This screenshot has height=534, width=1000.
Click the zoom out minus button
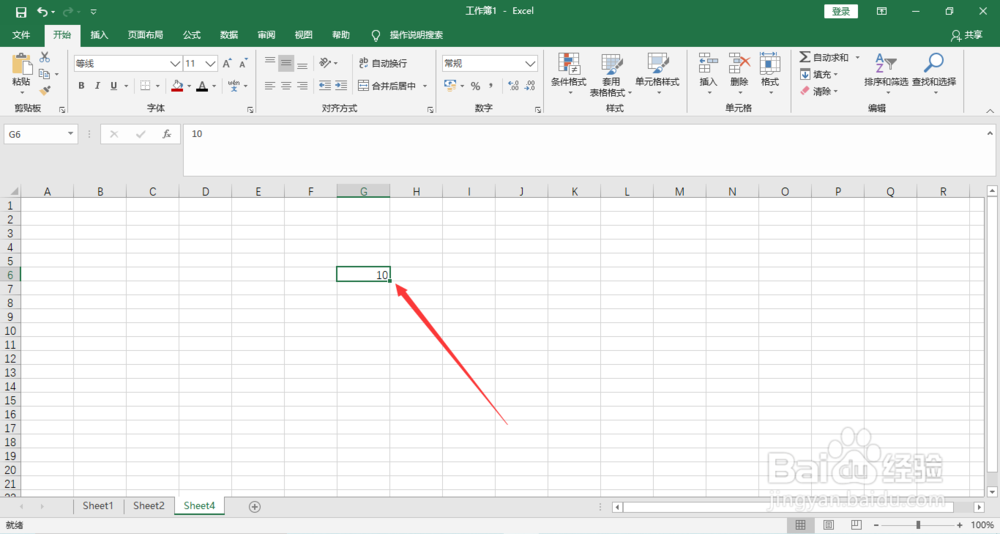coord(876,525)
